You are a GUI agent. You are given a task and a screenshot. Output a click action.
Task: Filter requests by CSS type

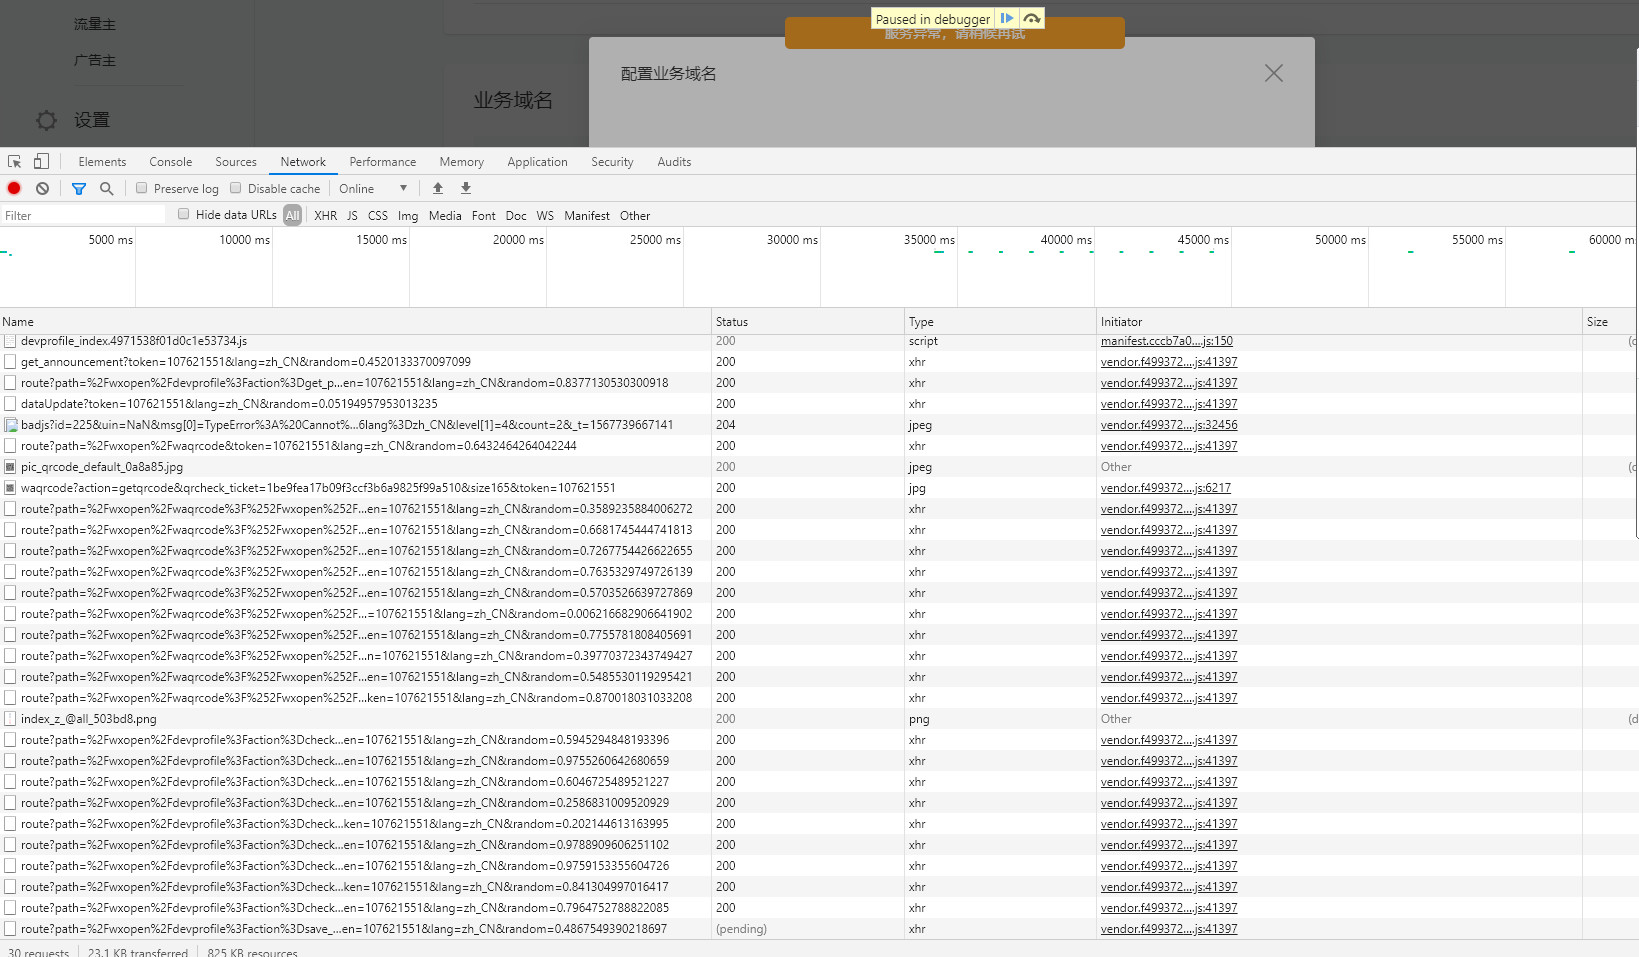click(x=377, y=216)
